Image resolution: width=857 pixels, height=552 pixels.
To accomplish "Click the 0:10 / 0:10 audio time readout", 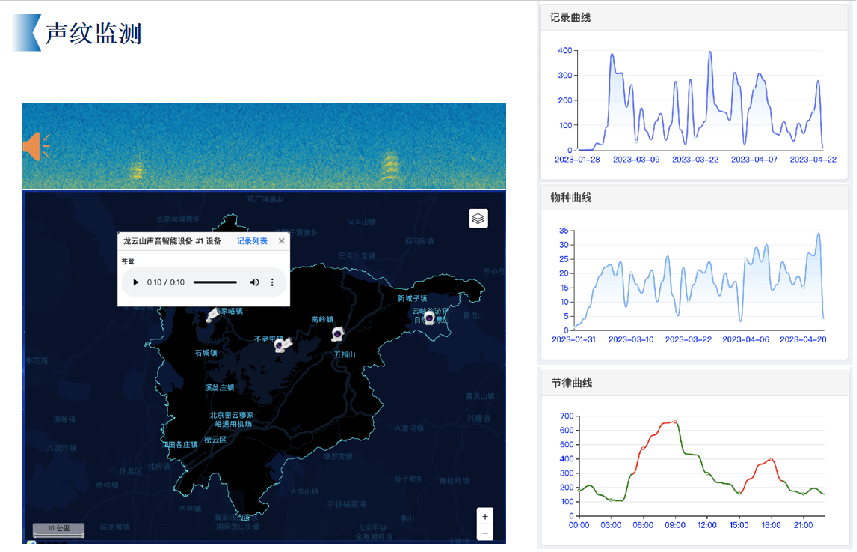I will pyautogui.click(x=166, y=283).
